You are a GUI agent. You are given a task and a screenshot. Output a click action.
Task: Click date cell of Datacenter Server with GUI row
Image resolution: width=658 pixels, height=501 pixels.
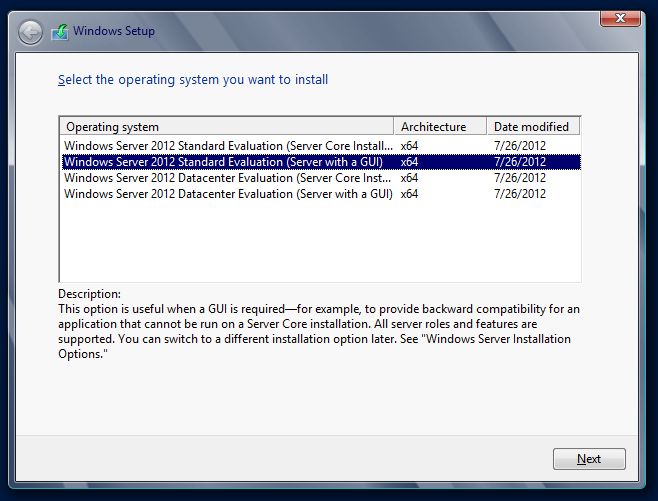519,194
